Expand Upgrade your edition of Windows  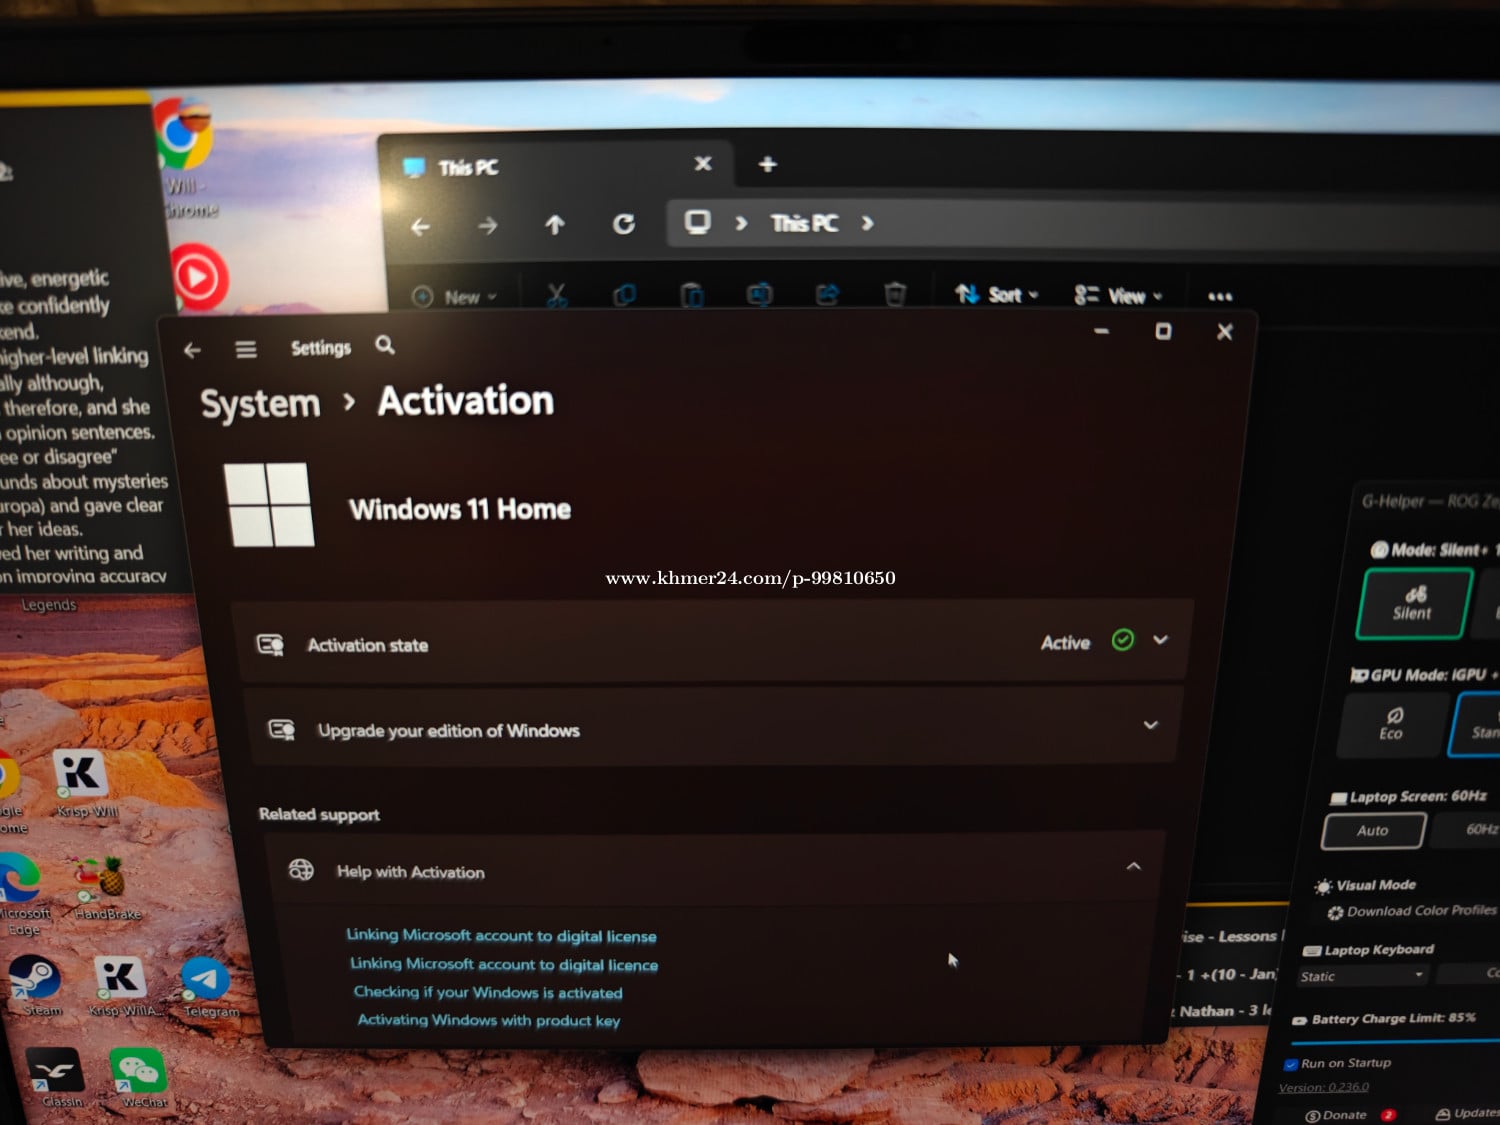click(1151, 725)
